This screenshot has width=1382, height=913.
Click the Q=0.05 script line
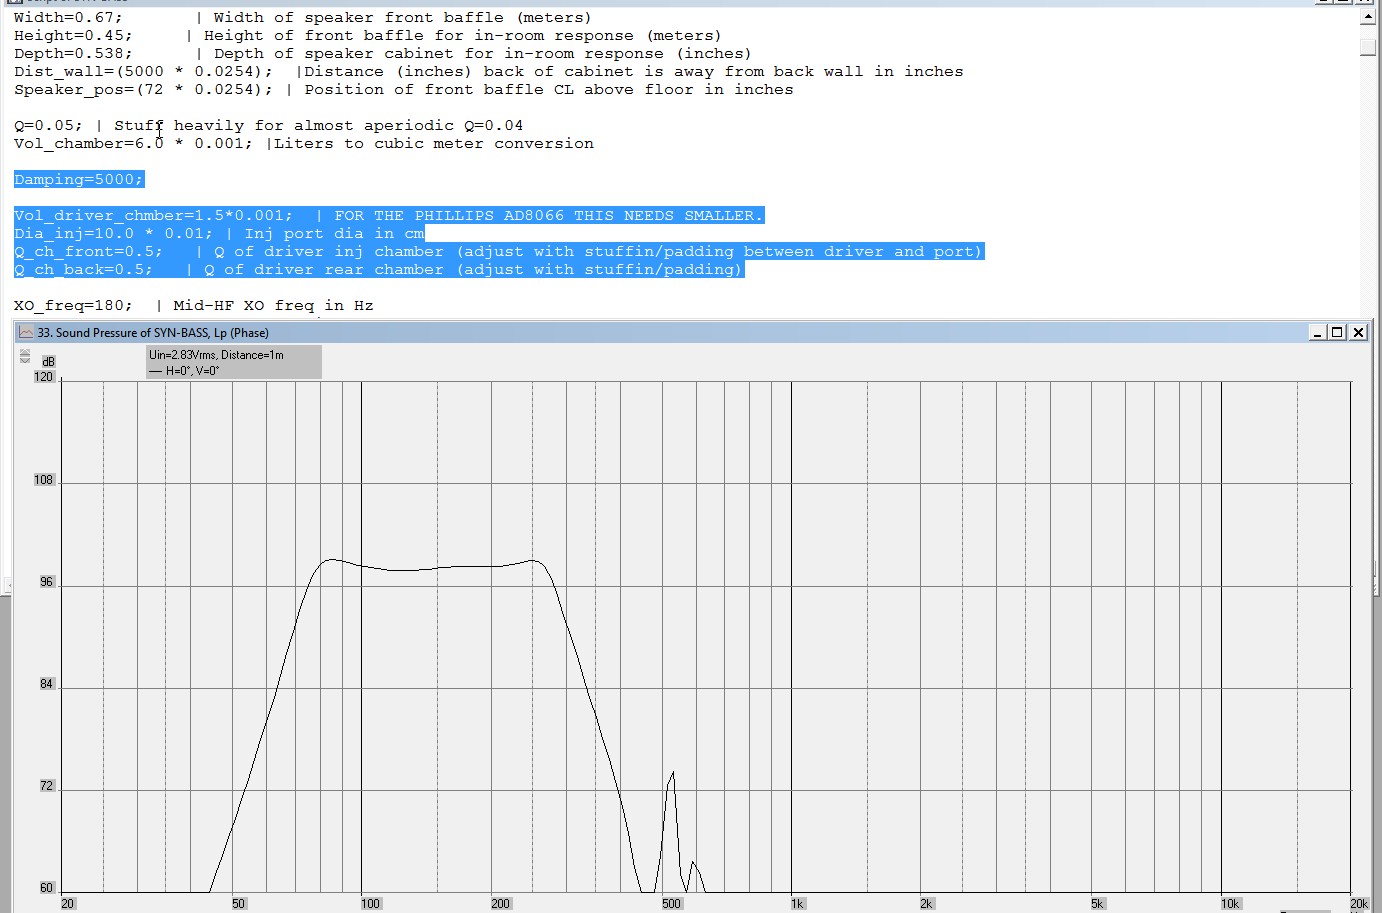coord(268,126)
